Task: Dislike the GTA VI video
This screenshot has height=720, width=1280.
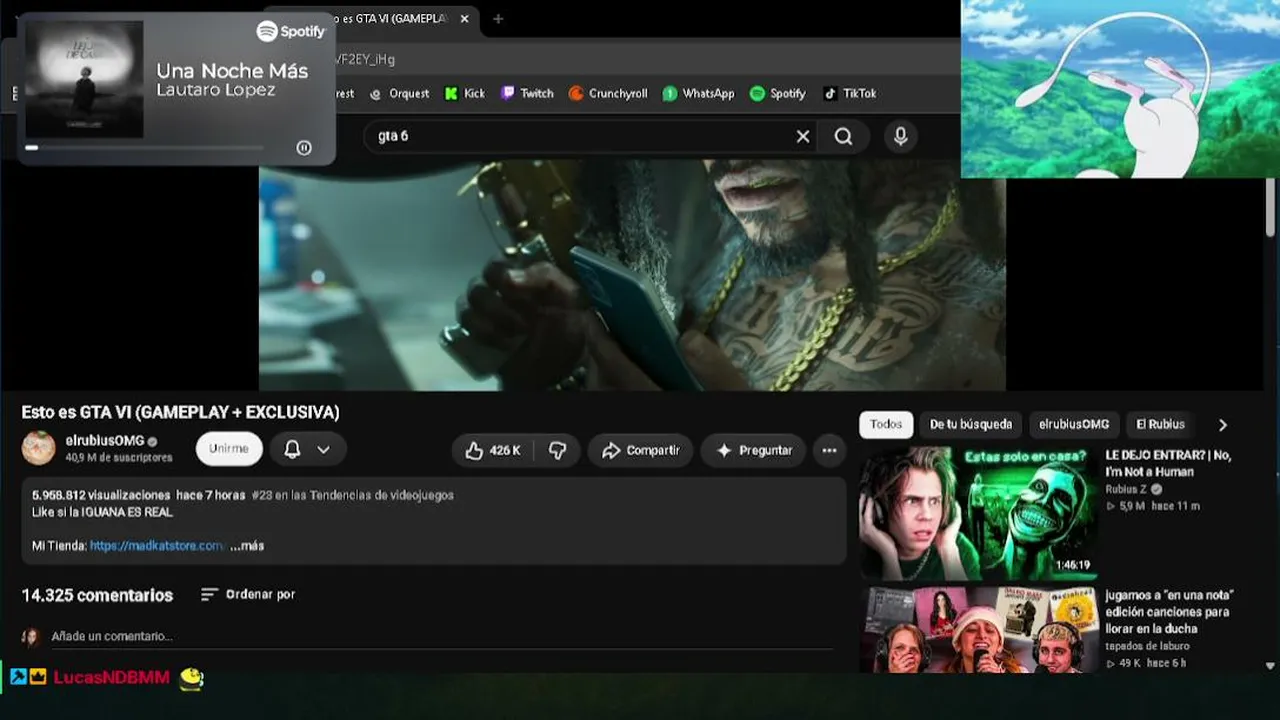Action: 557,450
